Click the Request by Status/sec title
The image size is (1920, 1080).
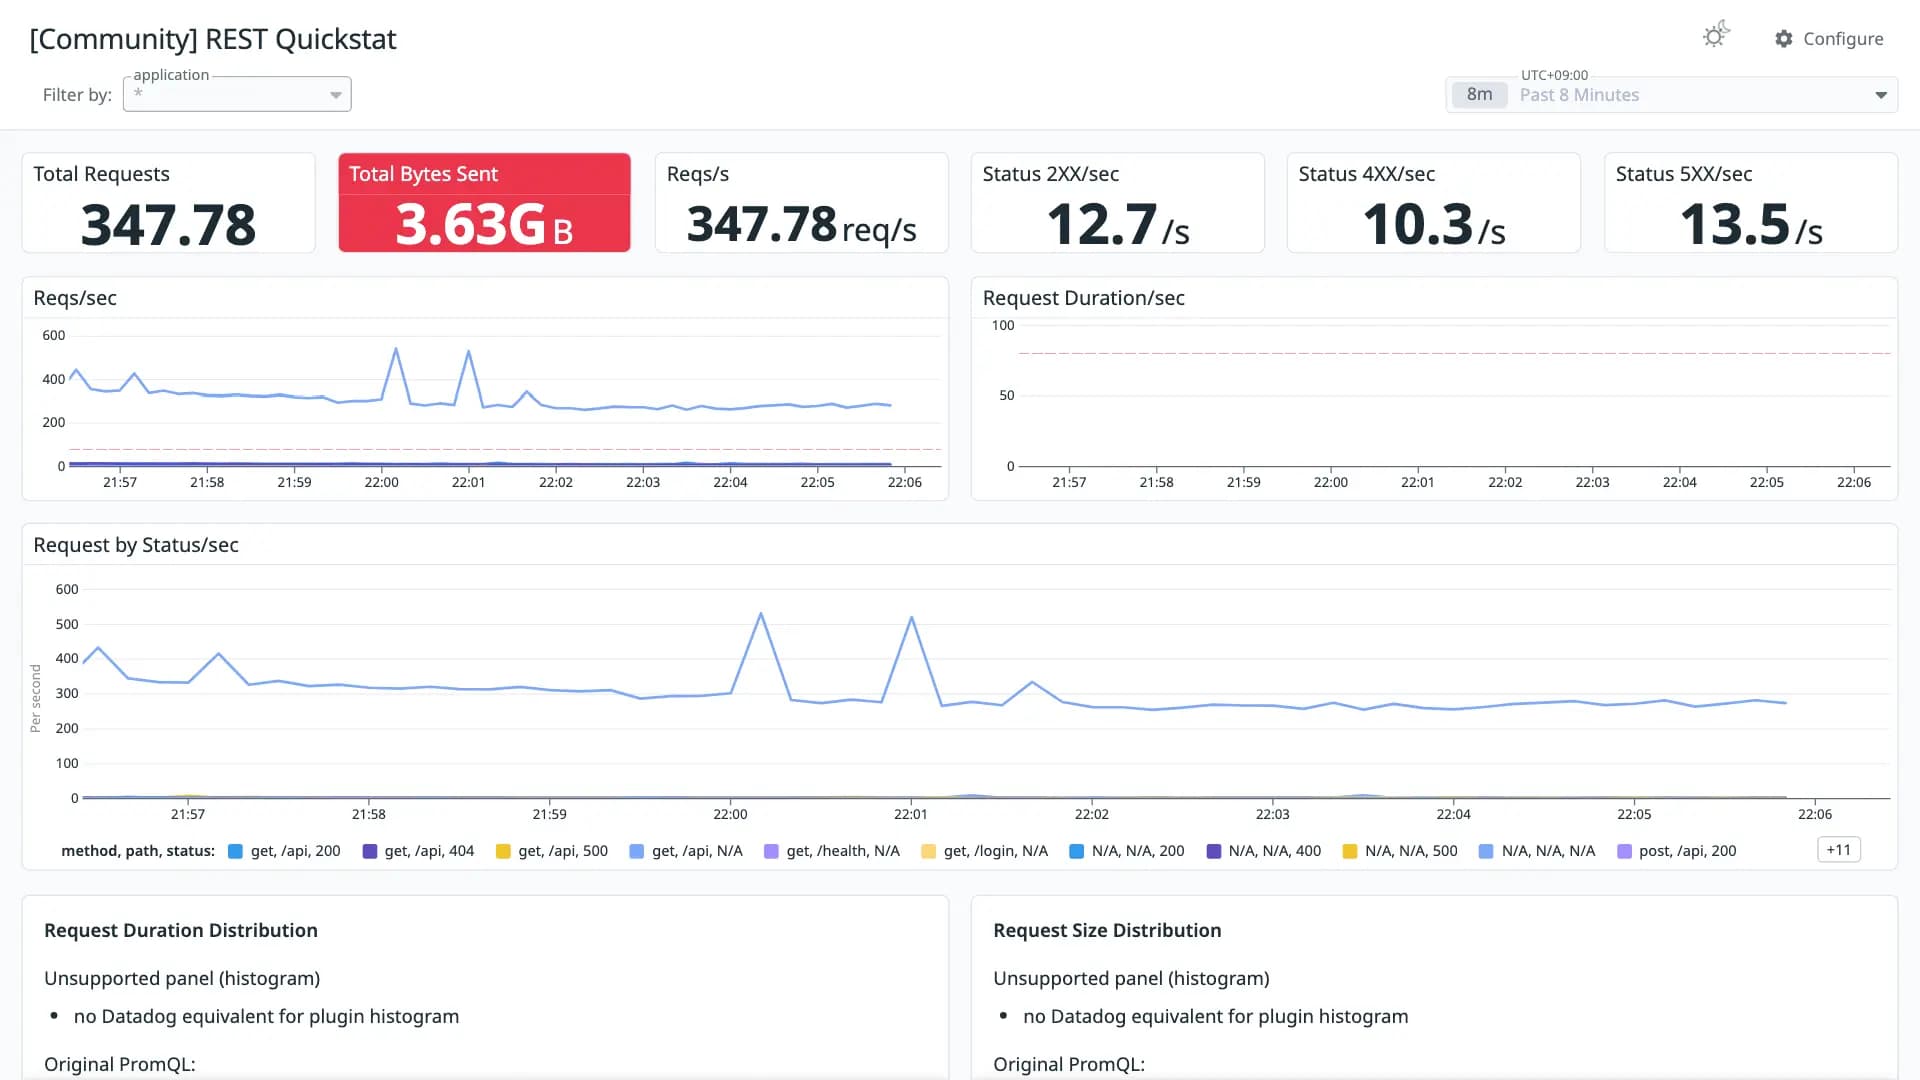click(136, 545)
